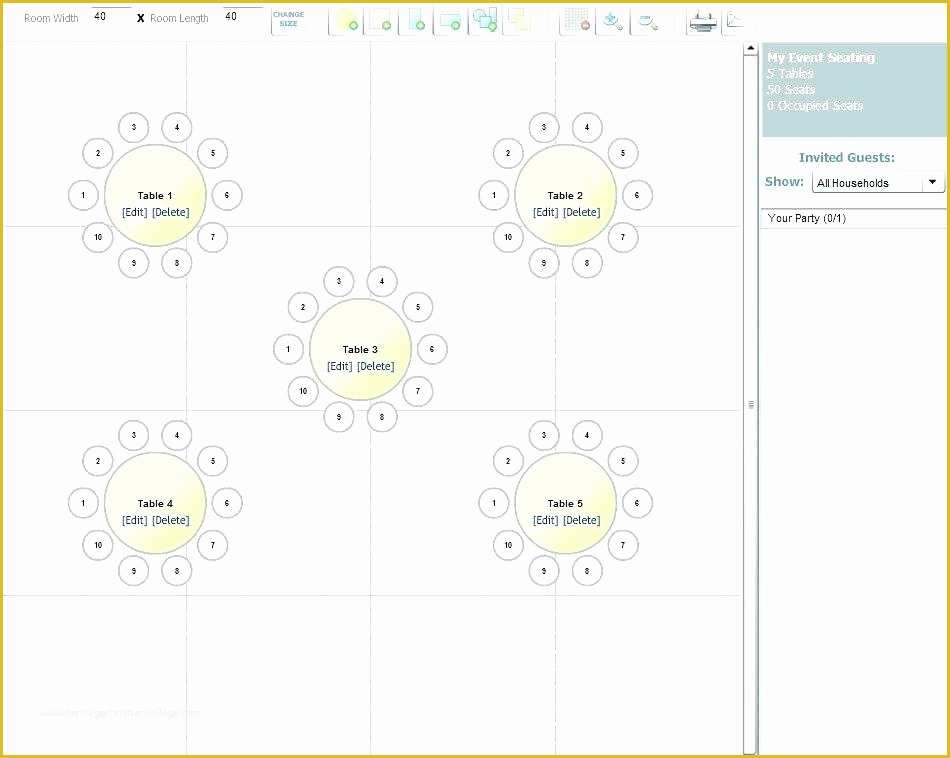Add a tall rectangular table icon
The height and width of the screenshot is (758, 950).
[x=416, y=20]
